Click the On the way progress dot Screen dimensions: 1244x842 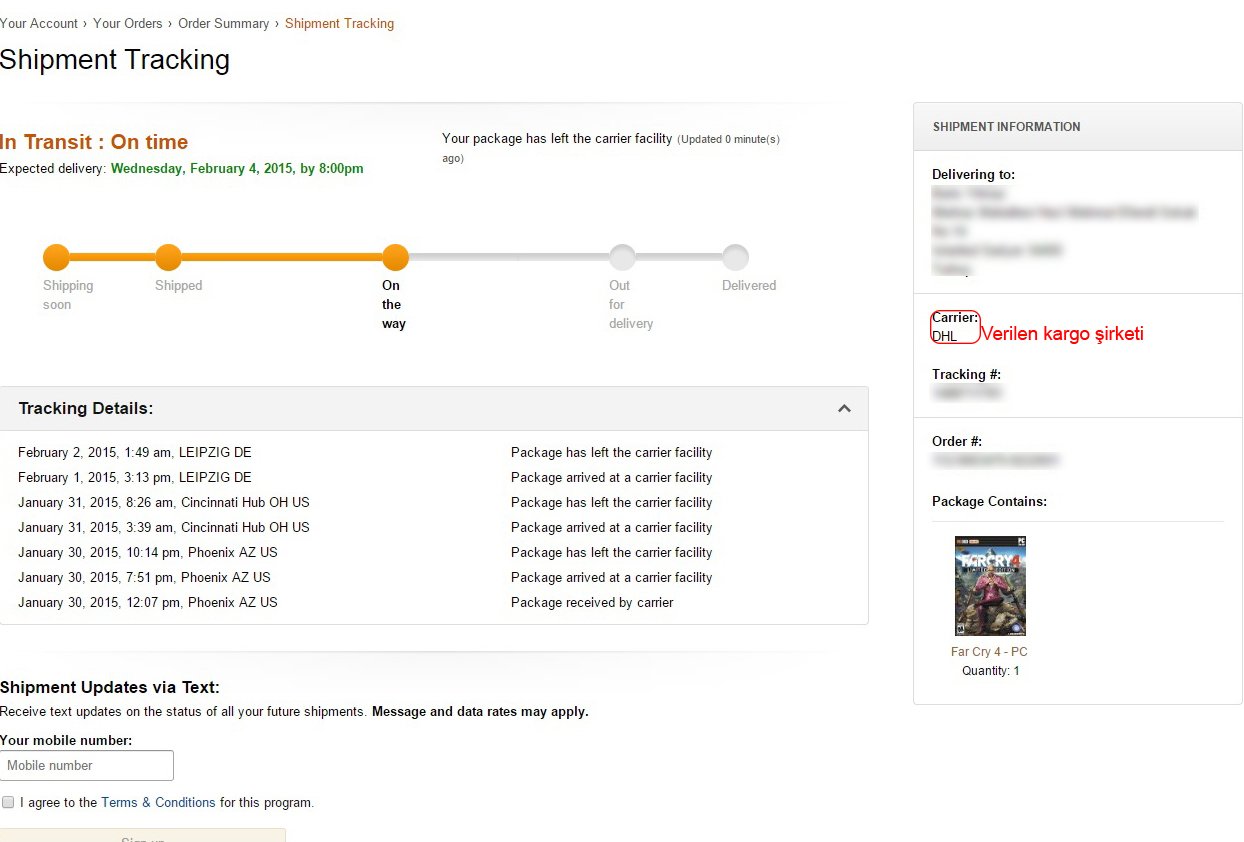(x=395, y=258)
